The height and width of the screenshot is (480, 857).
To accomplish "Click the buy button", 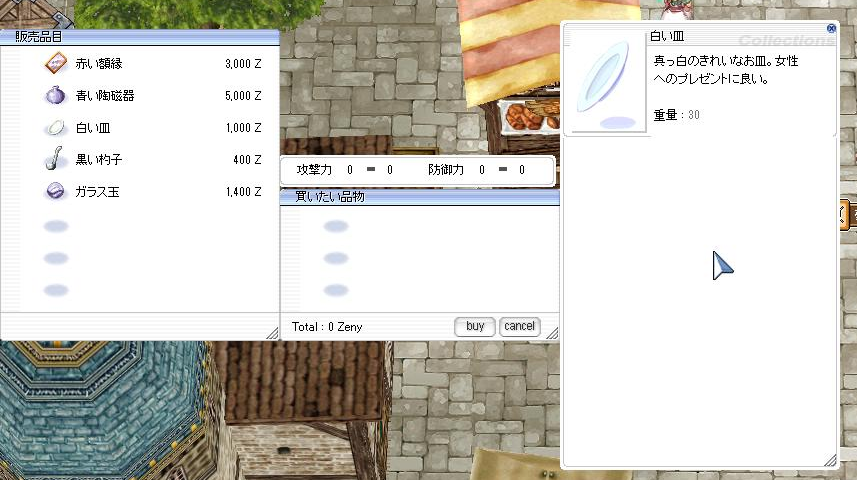I will click(x=475, y=326).
